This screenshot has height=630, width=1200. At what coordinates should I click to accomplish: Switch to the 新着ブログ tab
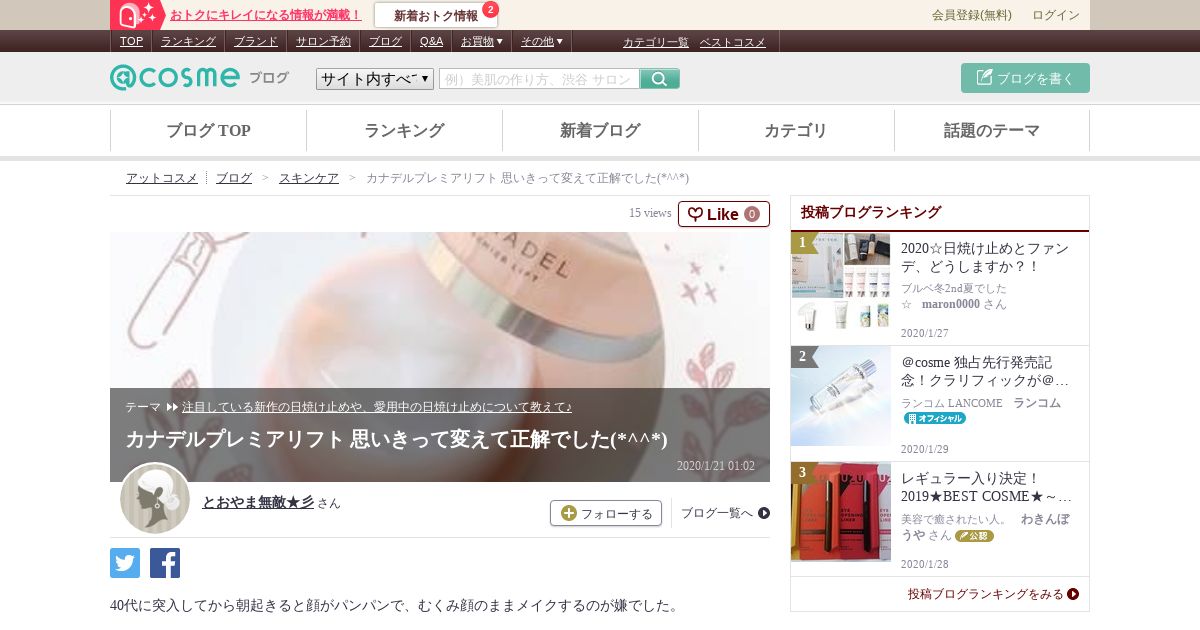[600, 130]
